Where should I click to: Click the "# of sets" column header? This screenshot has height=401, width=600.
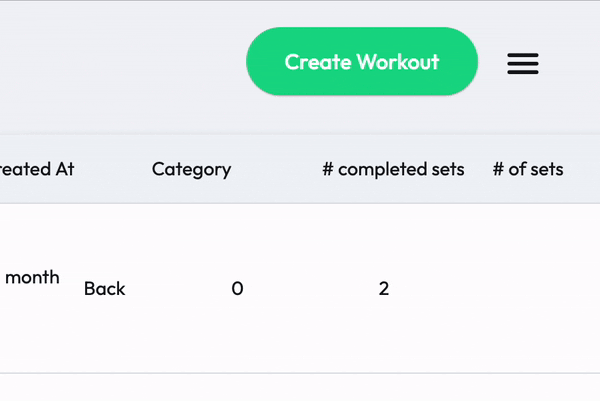click(x=528, y=169)
